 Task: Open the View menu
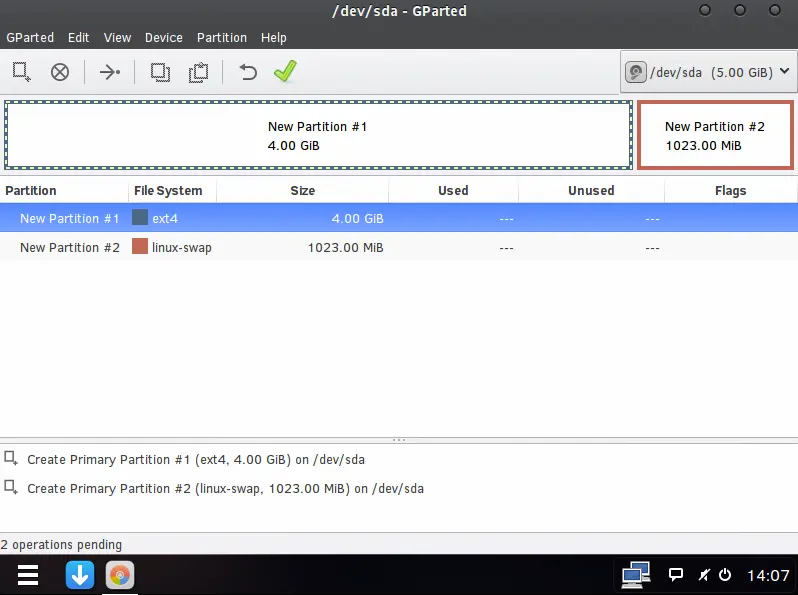coord(117,38)
